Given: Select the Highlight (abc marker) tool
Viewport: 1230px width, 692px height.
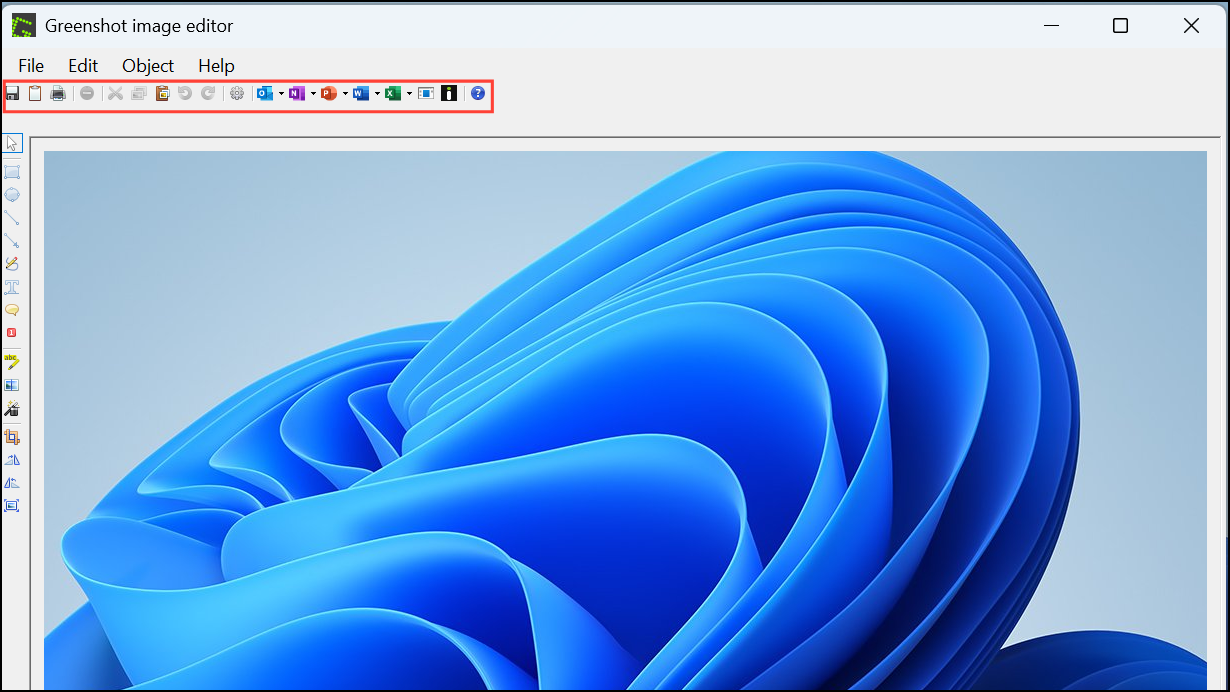Looking at the screenshot, I should (12, 361).
